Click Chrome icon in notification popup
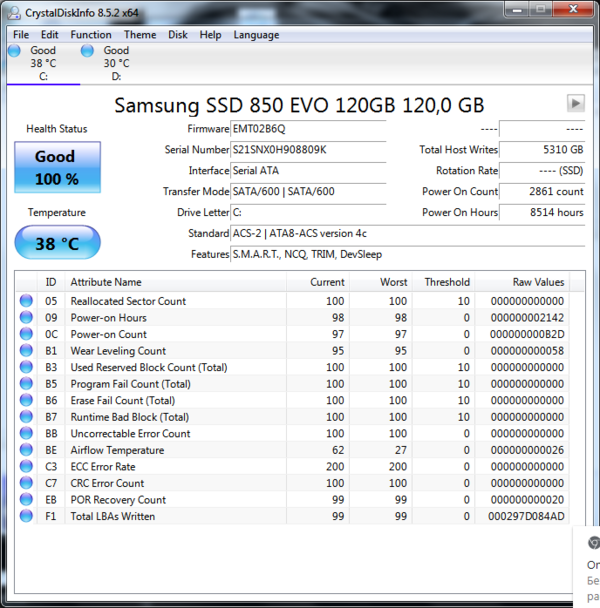This screenshot has width=600, height=608. (x=593, y=542)
